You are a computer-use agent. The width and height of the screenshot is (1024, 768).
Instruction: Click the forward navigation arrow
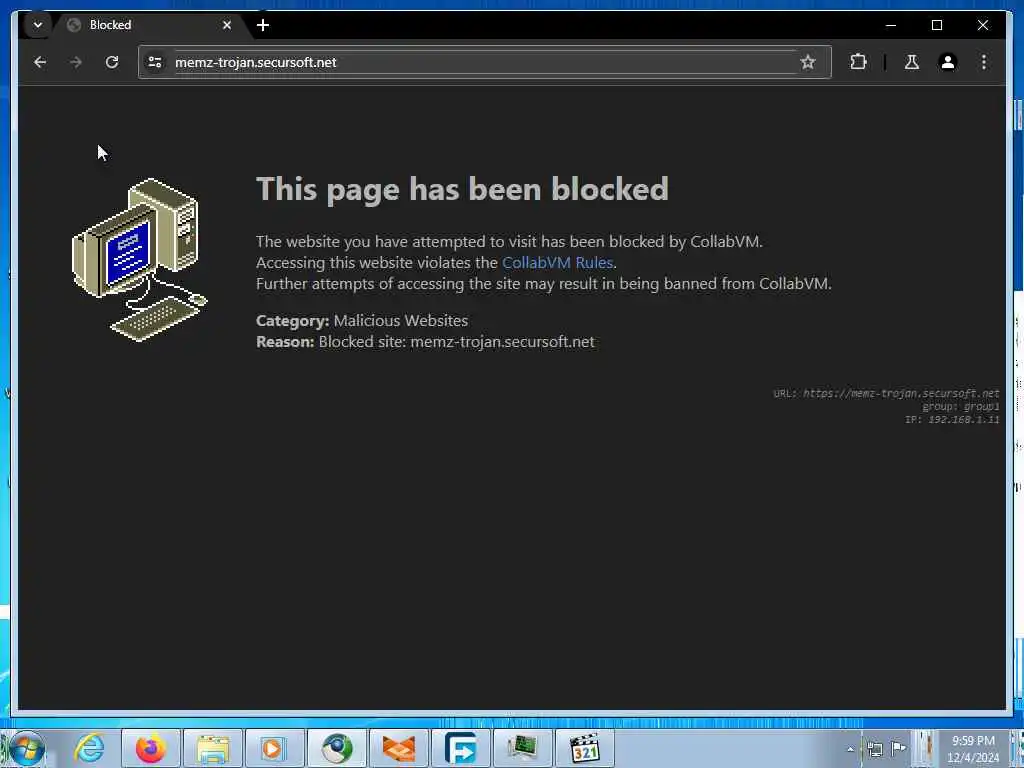coord(76,62)
